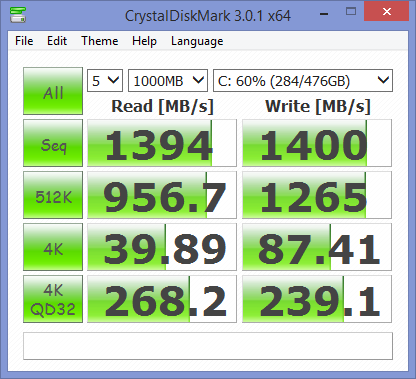416x379 pixels.
Task: Click the CrystalDiskMark app icon in title bar
Action: (18, 14)
